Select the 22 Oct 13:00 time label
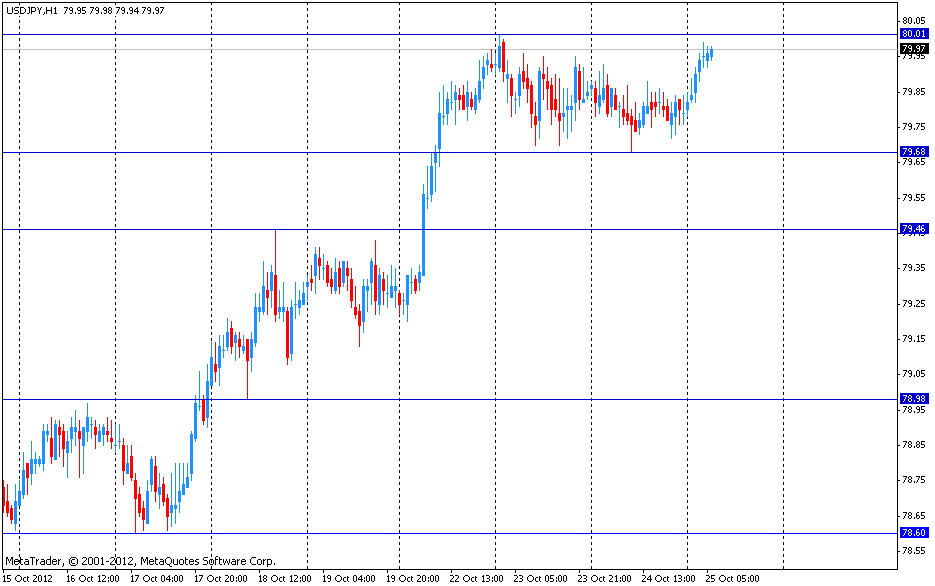 pos(477,578)
